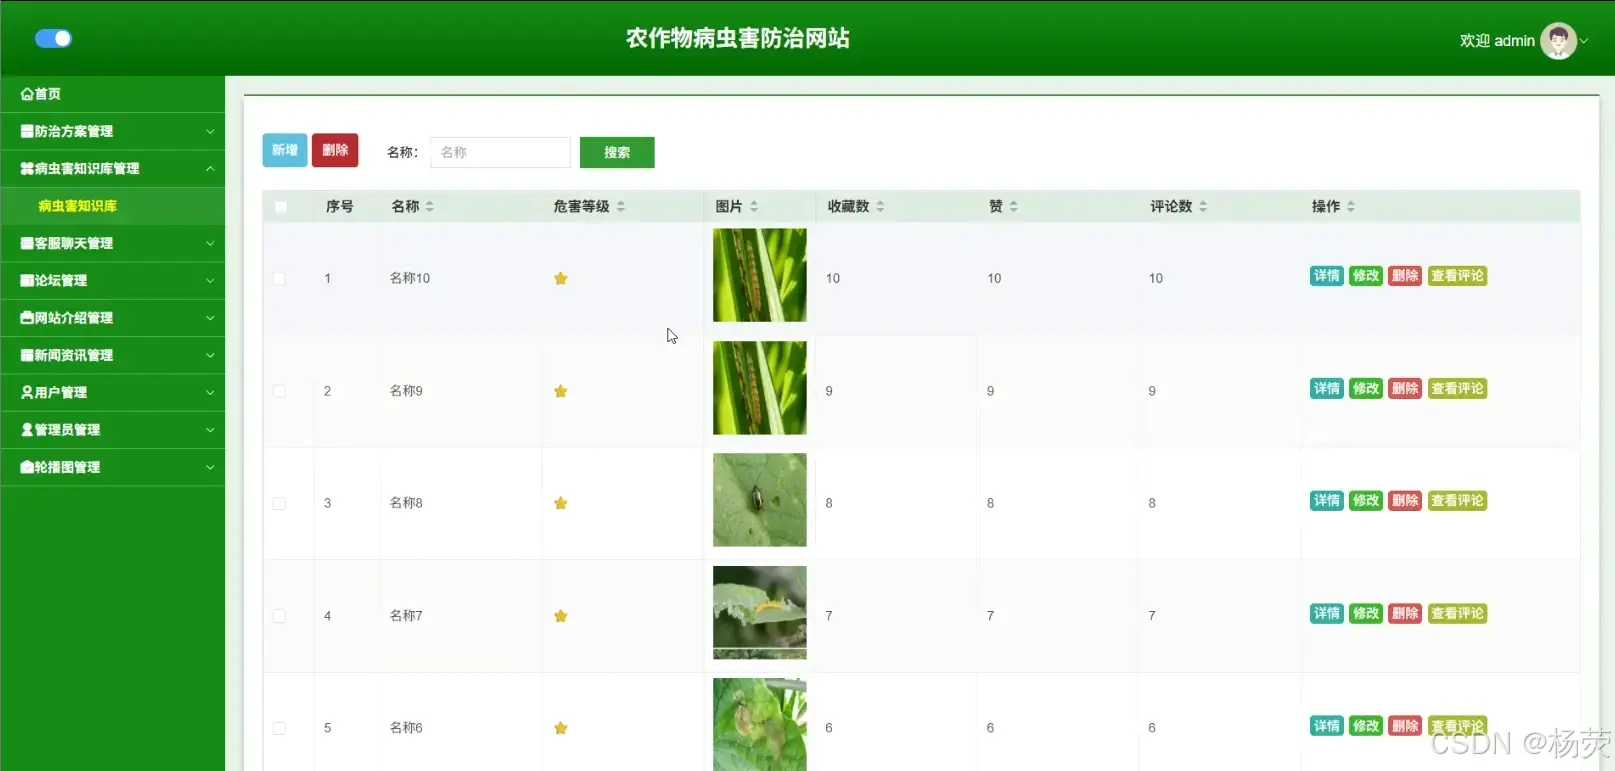The width and height of the screenshot is (1615, 771).
Task: Check the checkbox for row 名称8
Action: [279, 503]
